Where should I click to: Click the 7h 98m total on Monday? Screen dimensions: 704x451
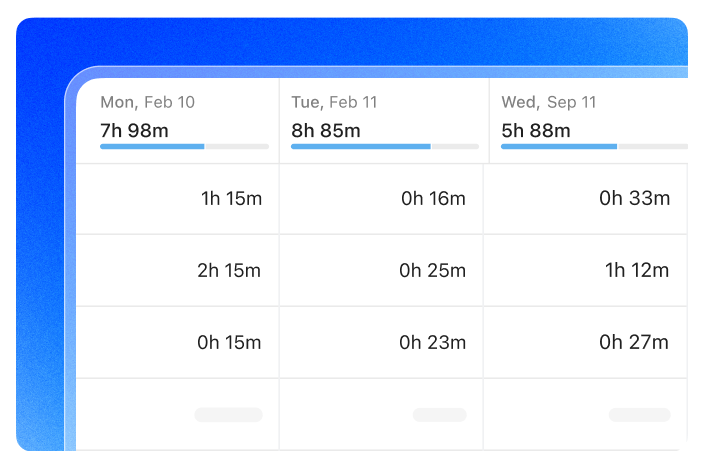click(x=135, y=130)
